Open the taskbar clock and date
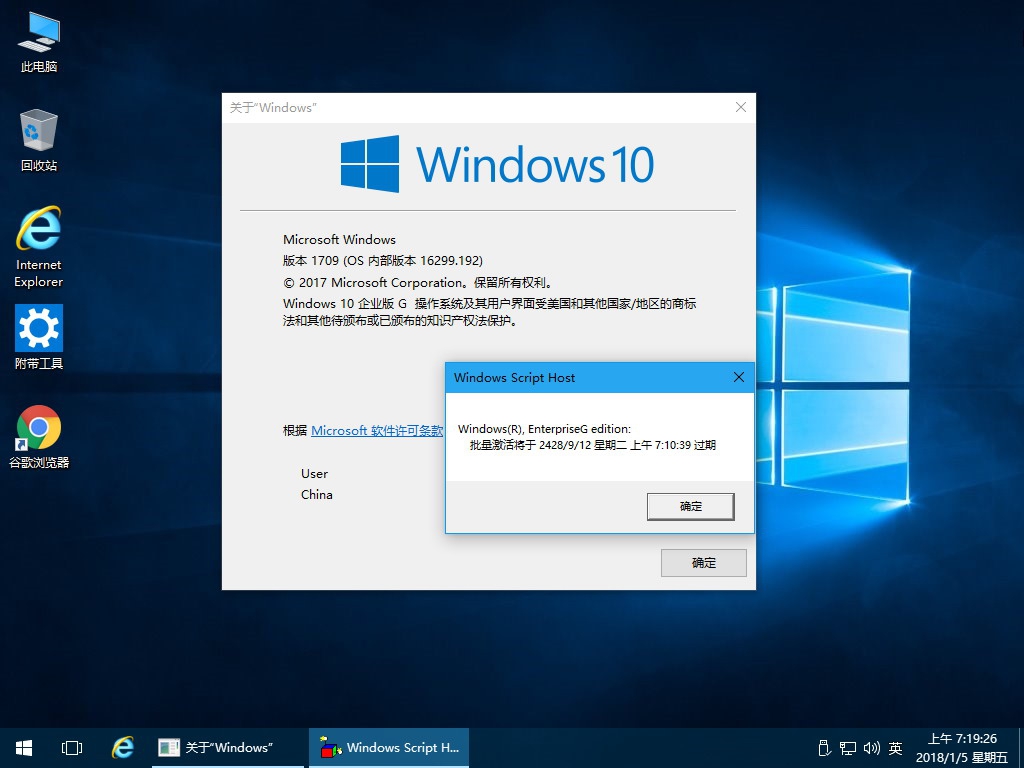Image resolution: width=1024 pixels, height=768 pixels. point(962,748)
